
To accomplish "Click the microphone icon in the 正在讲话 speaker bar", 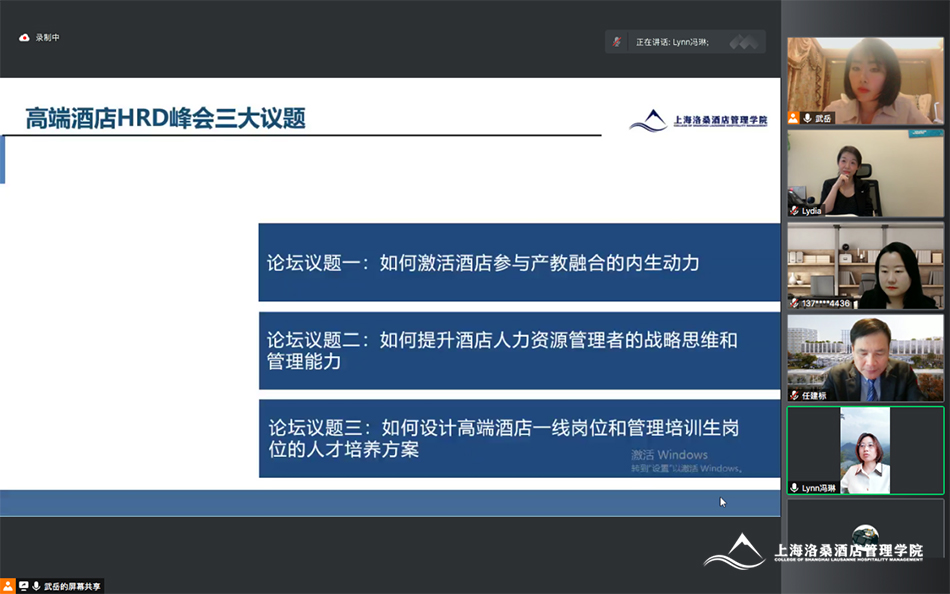I will 617,42.
